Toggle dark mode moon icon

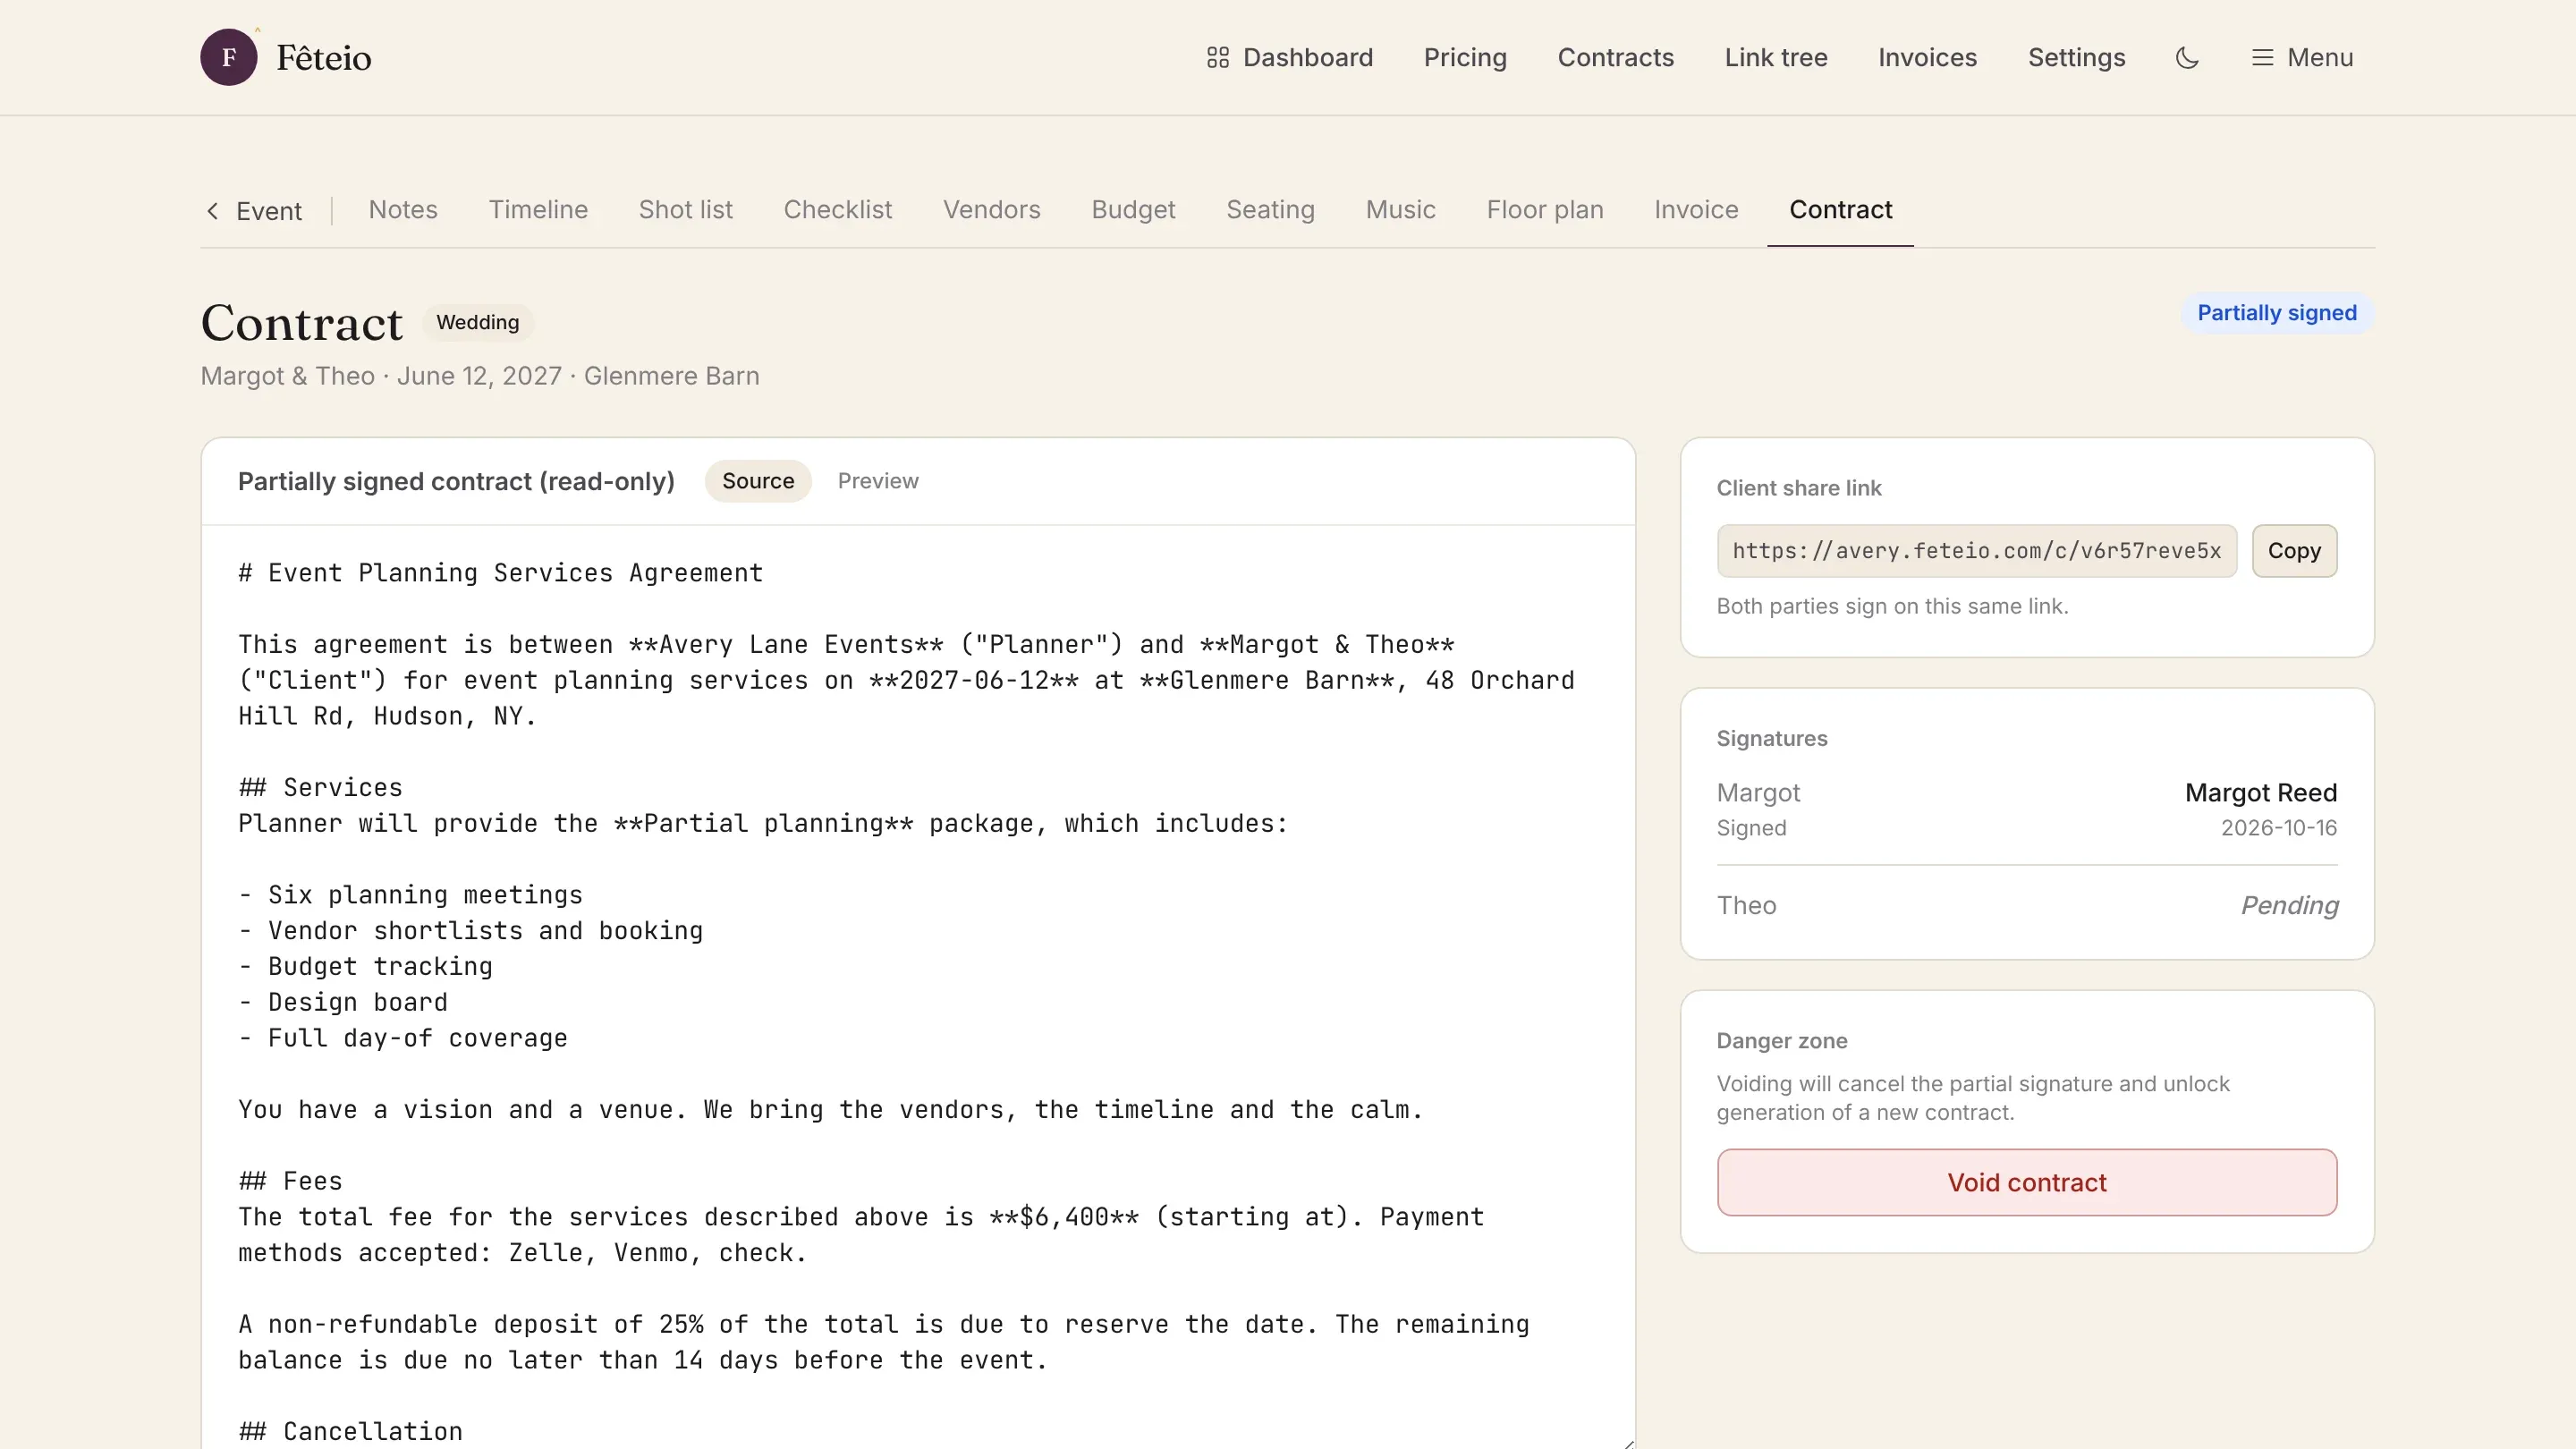[x=2187, y=57]
